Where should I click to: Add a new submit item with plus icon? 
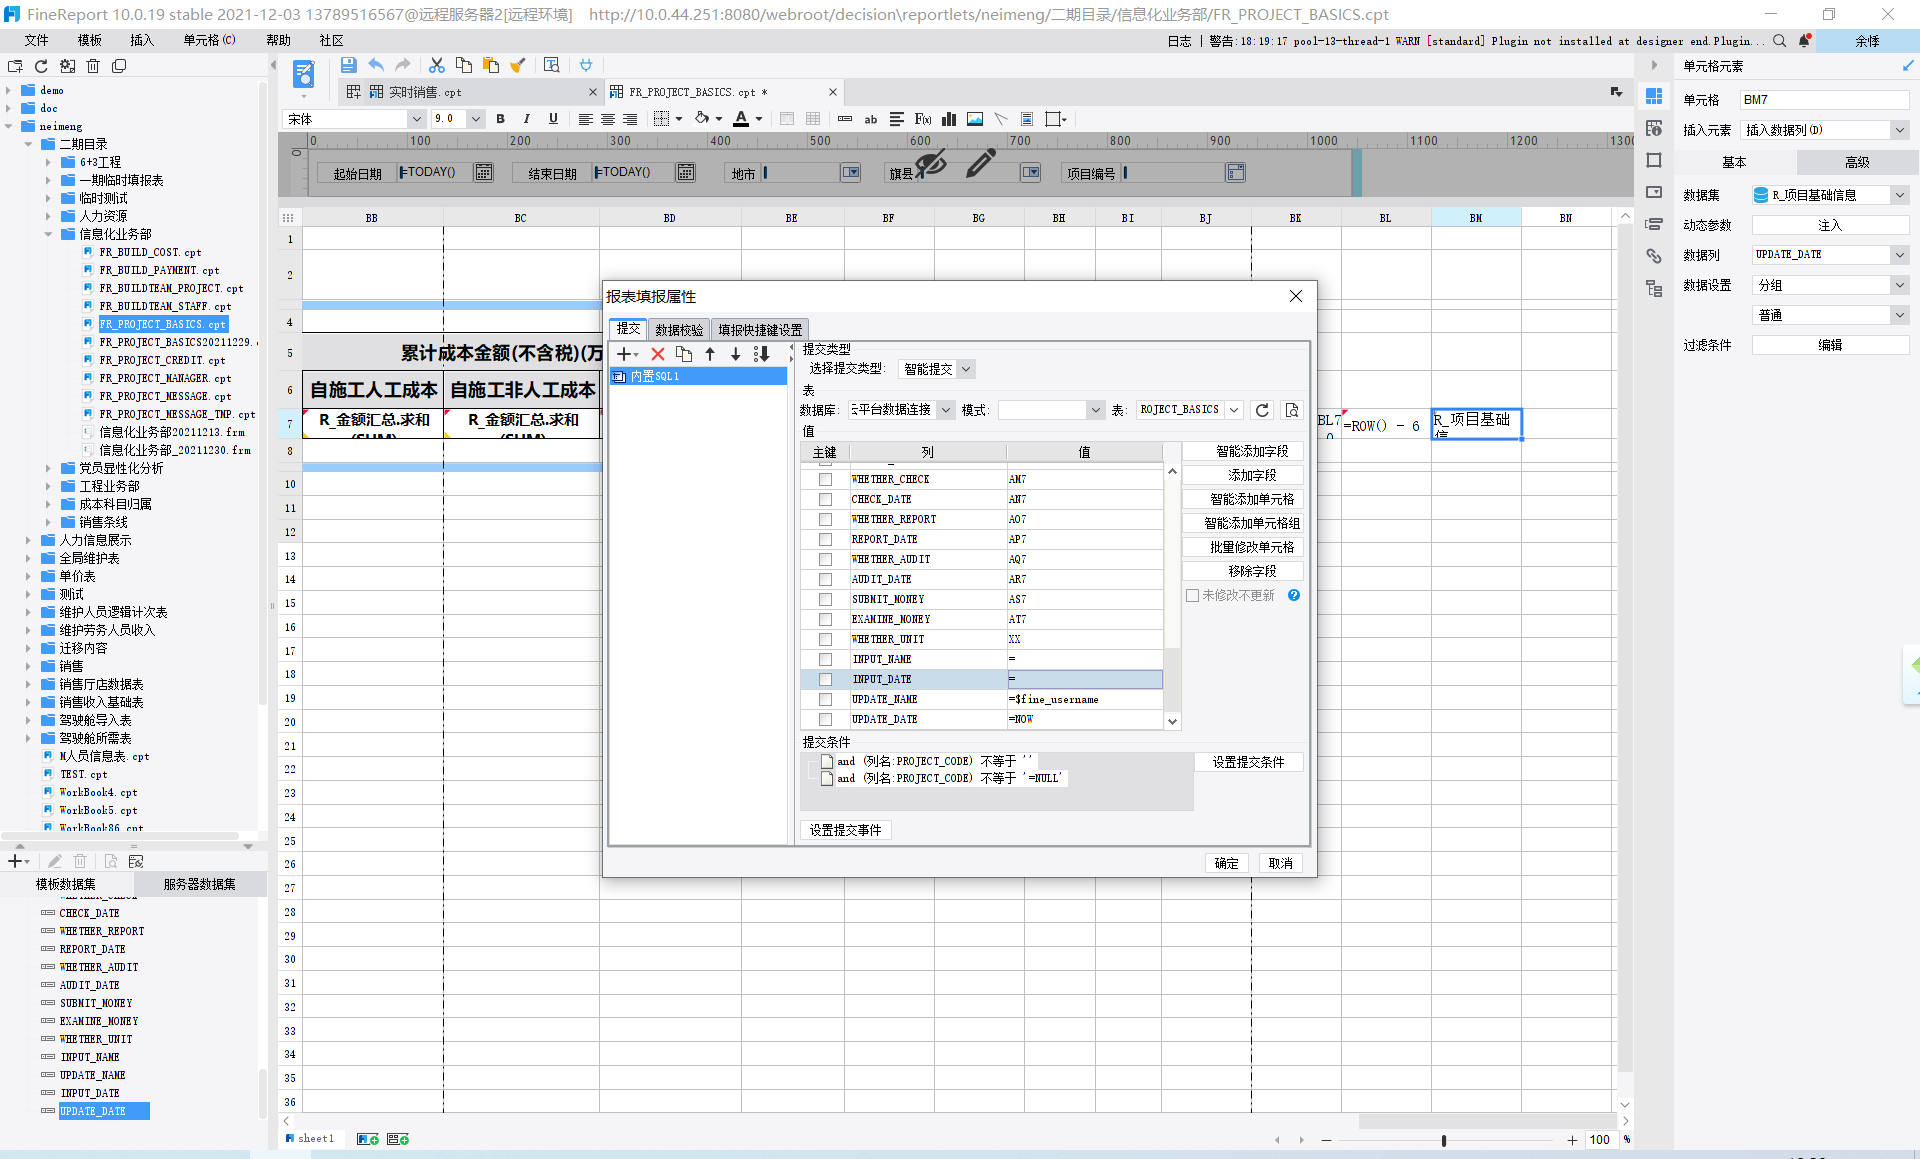click(x=627, y=354)
